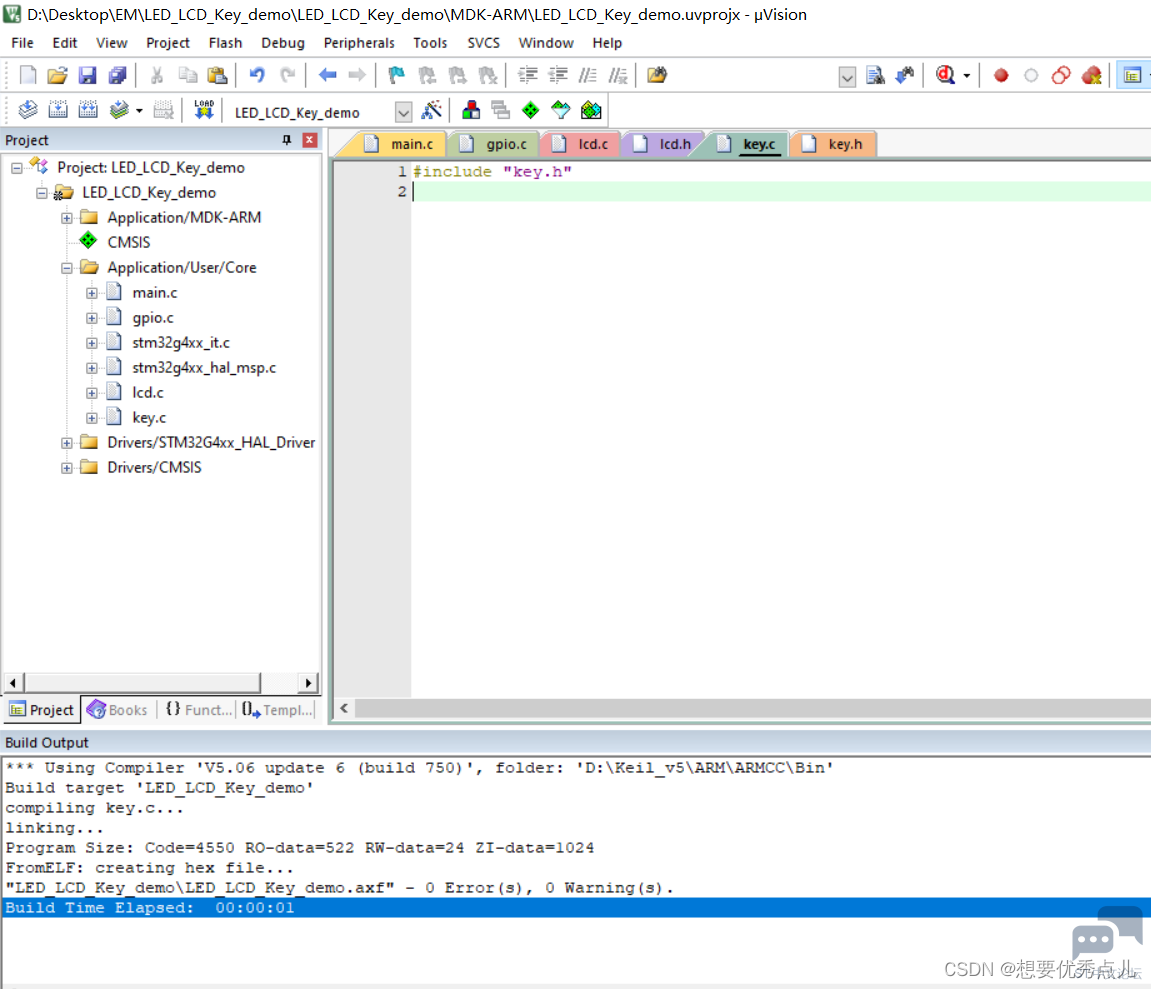Collapse the Application/User/Core group
Viewport: 1151px width, 989px height.
(67, 268)
